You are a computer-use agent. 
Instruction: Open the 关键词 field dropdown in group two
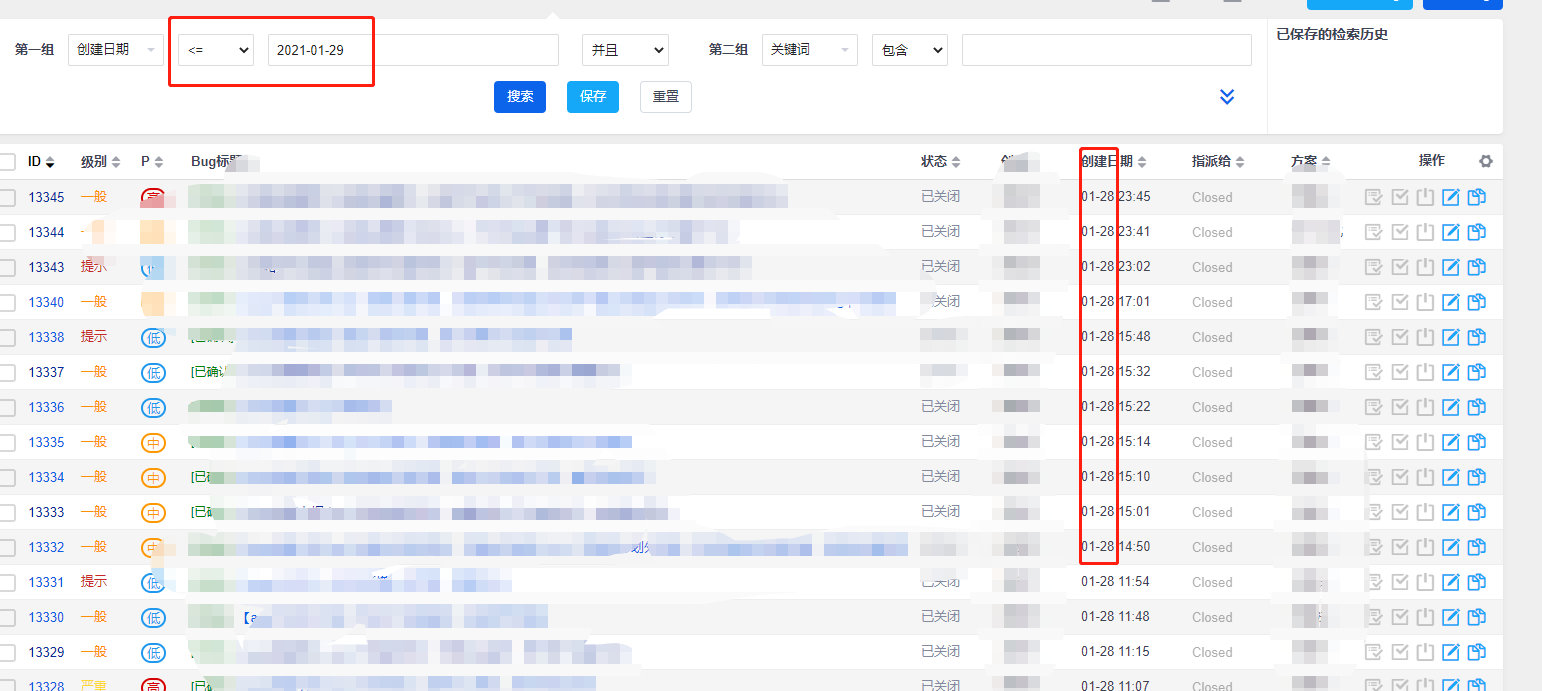tap(809, 50)
